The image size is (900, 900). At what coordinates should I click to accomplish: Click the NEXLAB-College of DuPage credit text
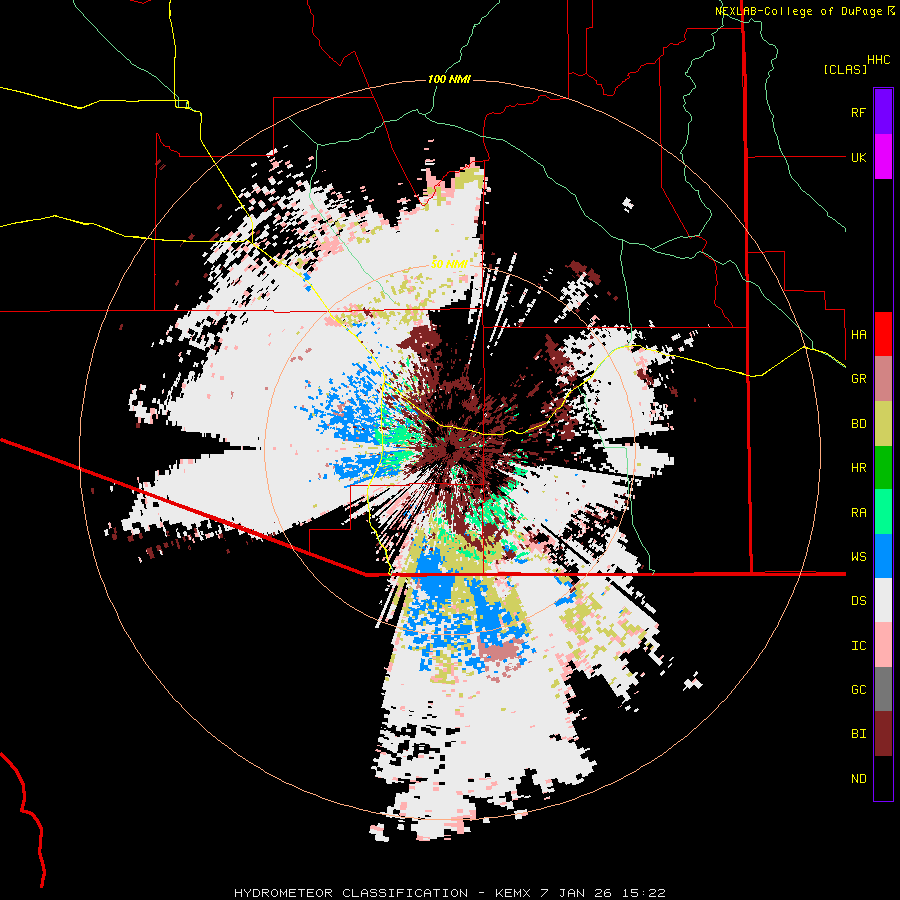[x=798, y=11]
